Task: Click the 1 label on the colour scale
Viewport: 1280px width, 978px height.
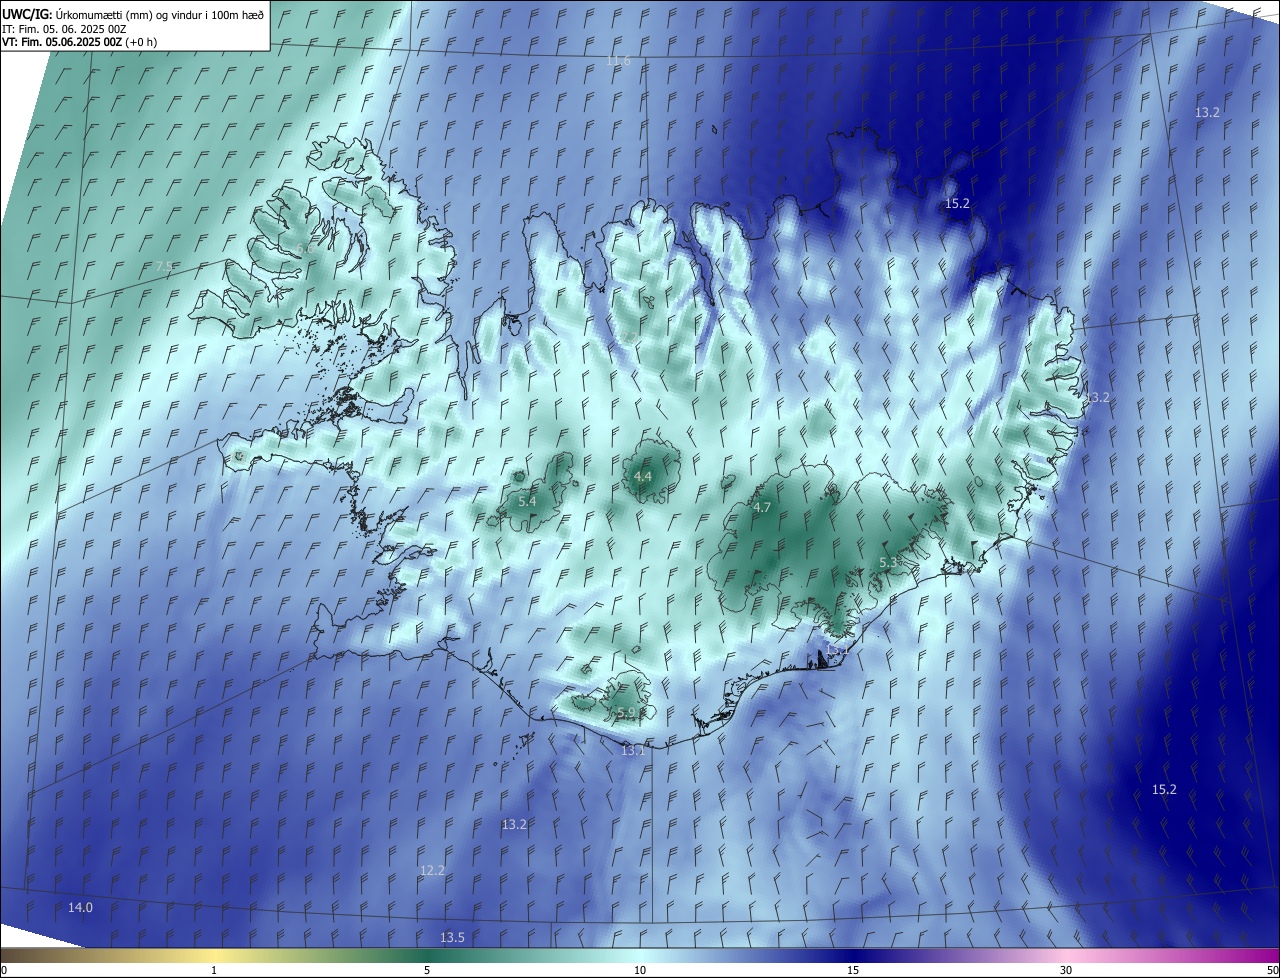Action: click(214, 970)
